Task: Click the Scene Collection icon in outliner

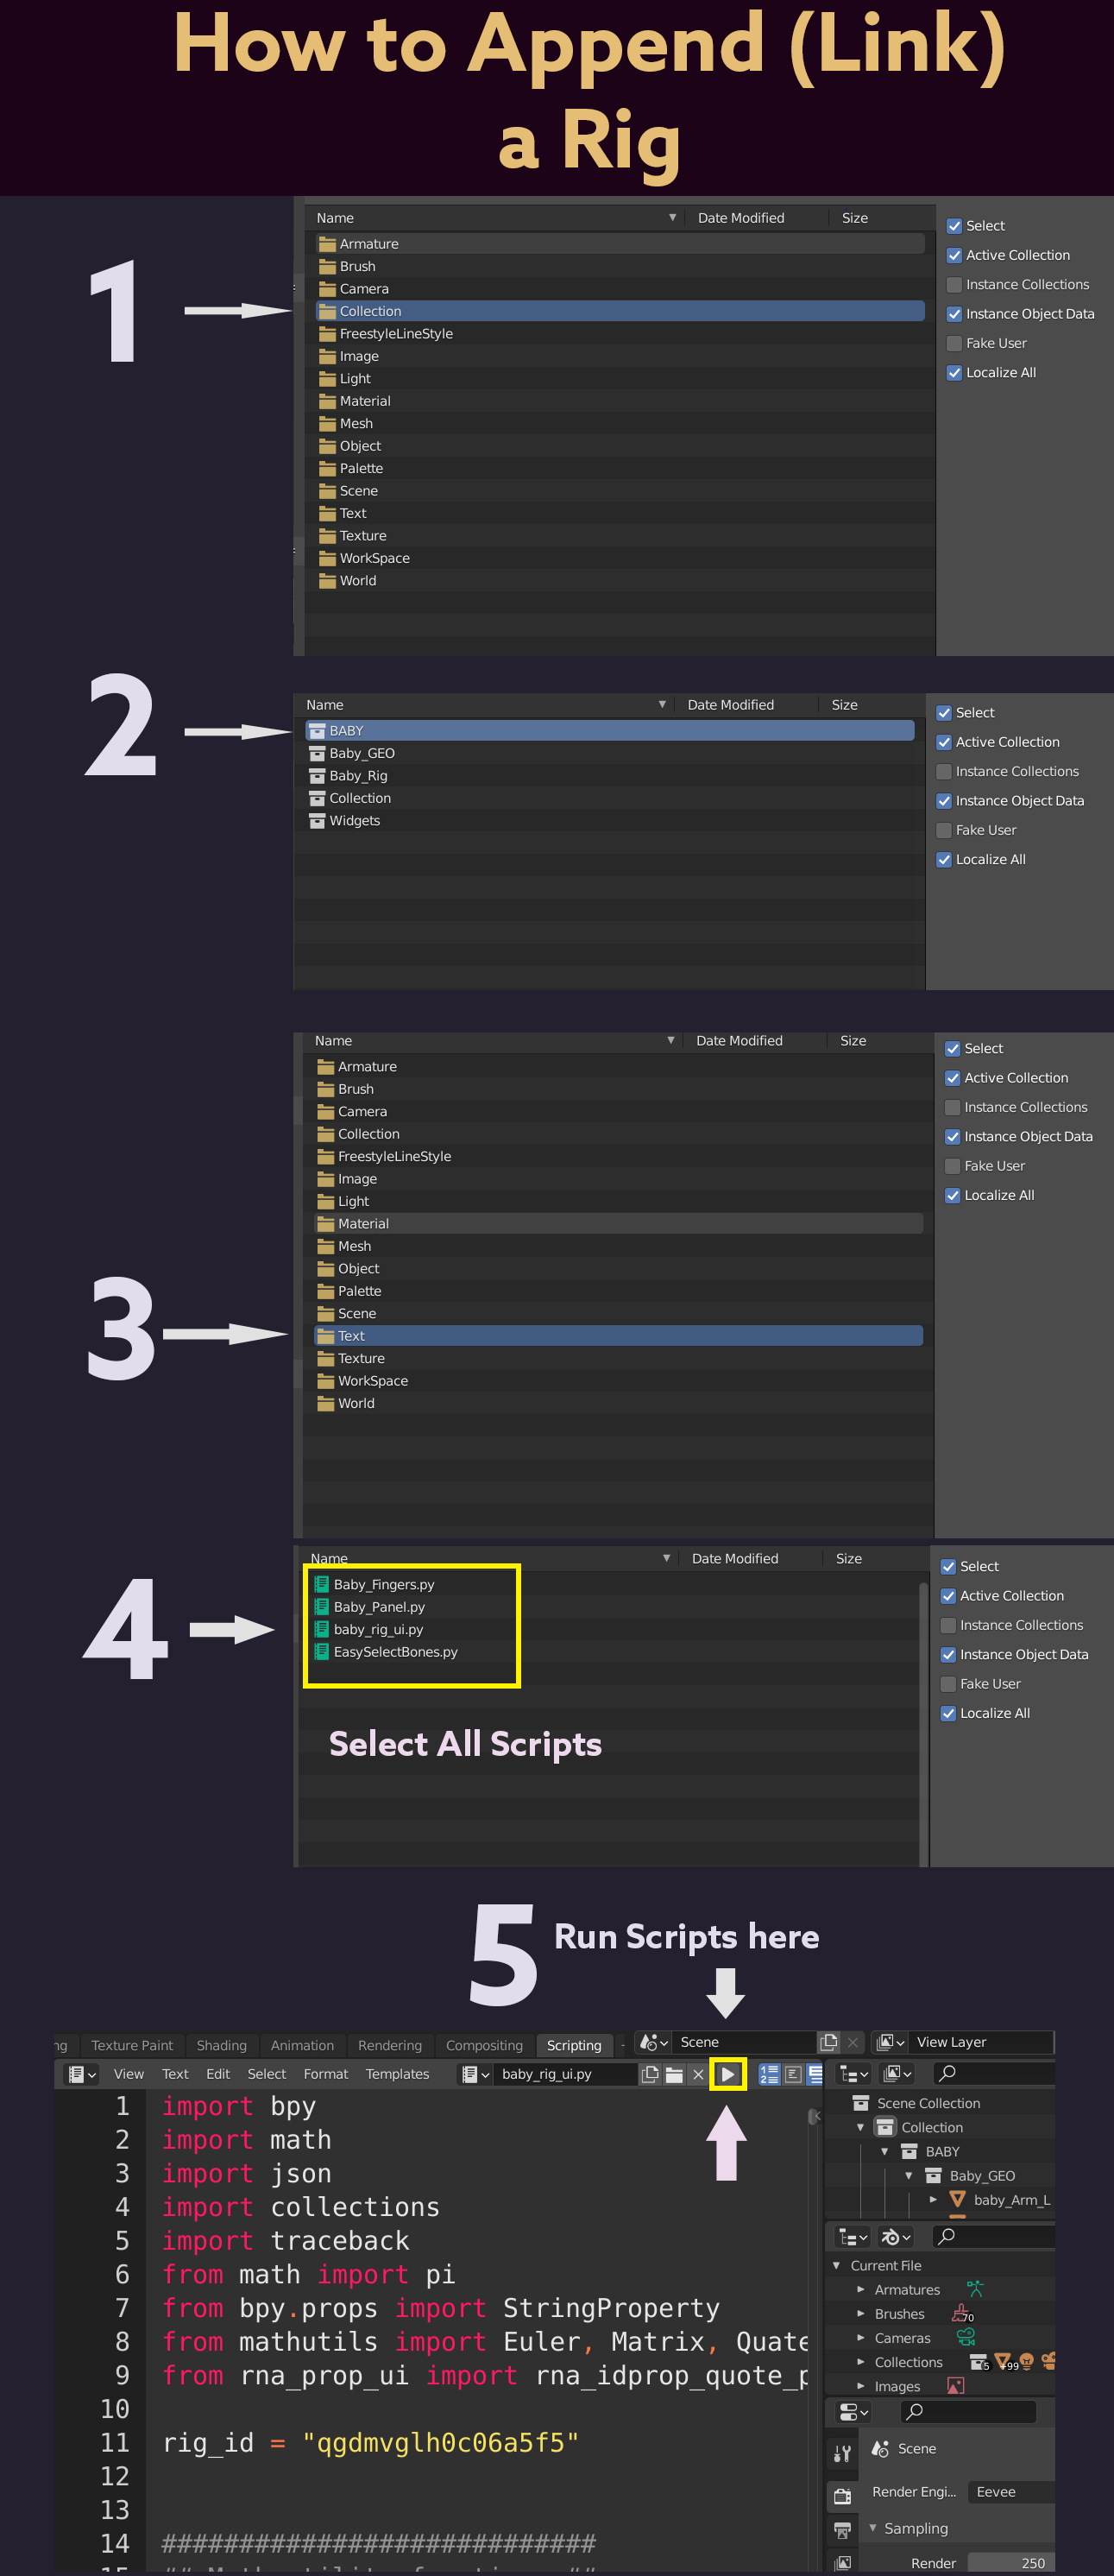Action: point(861,2103)
